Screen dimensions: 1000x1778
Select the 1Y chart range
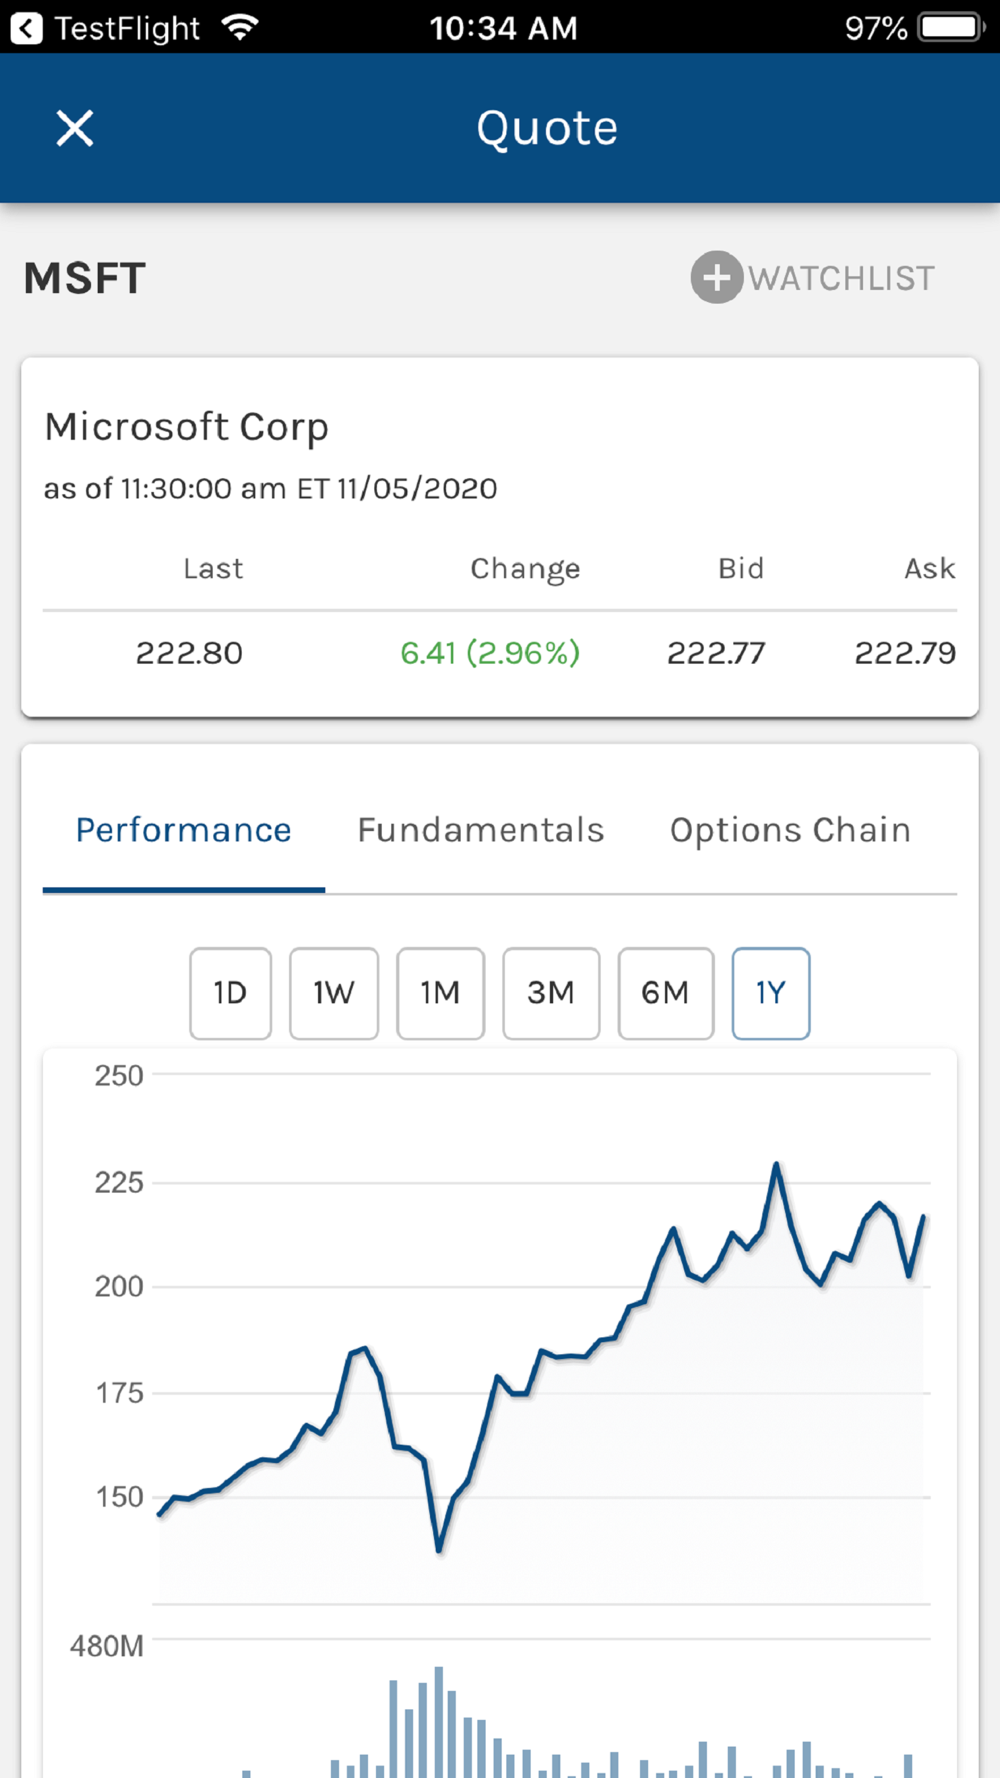pos(770,993)
